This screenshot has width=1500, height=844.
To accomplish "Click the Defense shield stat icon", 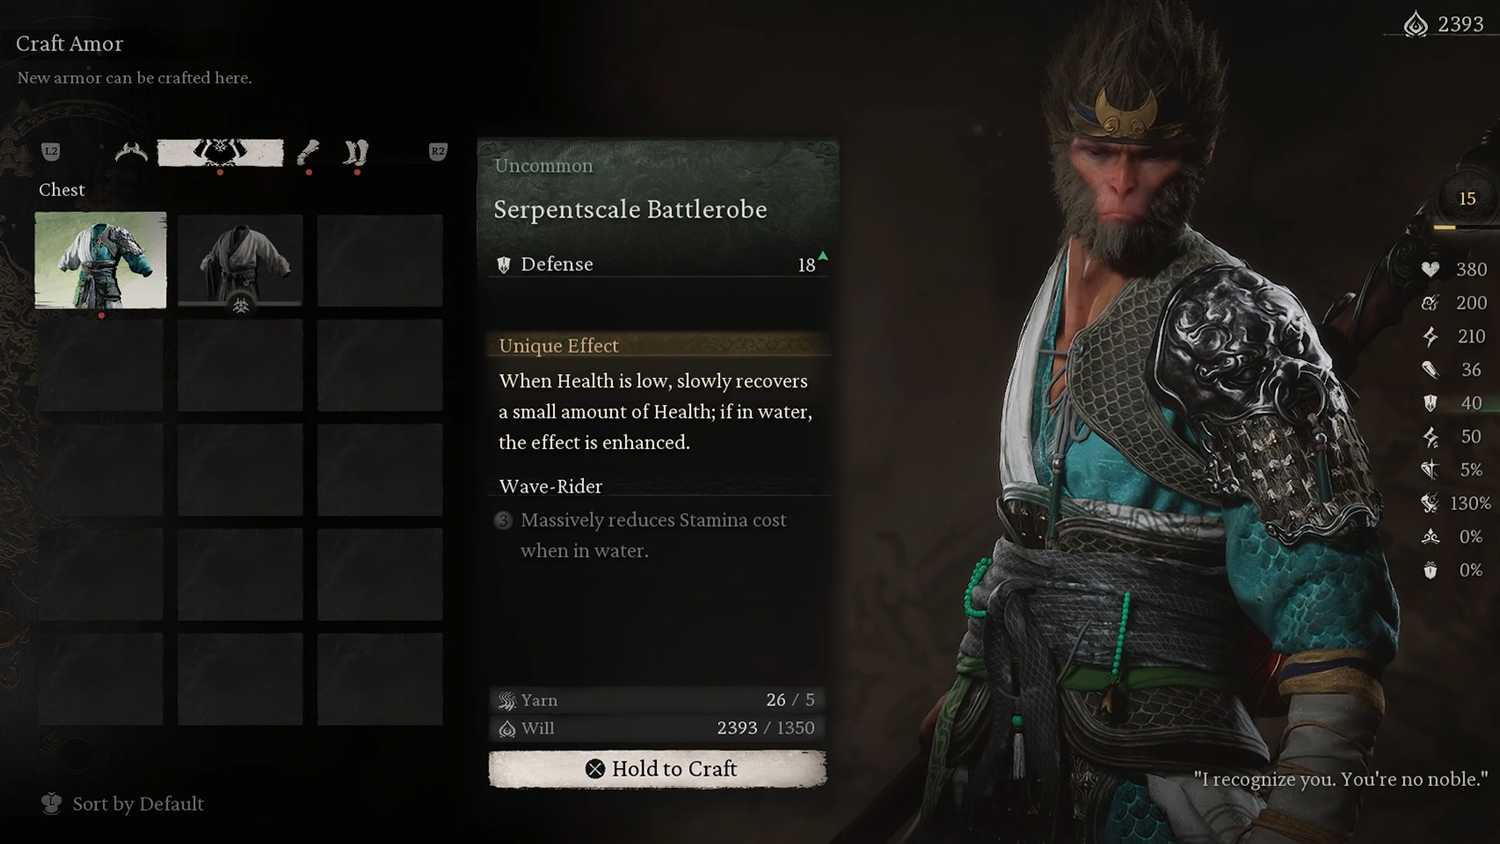I will (1431, 403).
